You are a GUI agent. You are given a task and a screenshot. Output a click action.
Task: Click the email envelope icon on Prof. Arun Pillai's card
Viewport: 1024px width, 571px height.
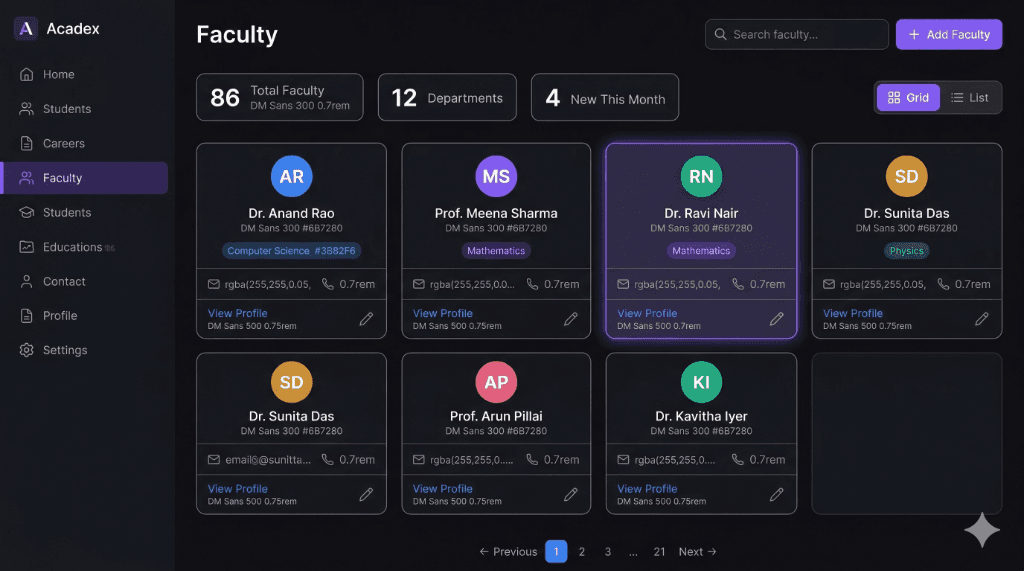tap(419, 460)
